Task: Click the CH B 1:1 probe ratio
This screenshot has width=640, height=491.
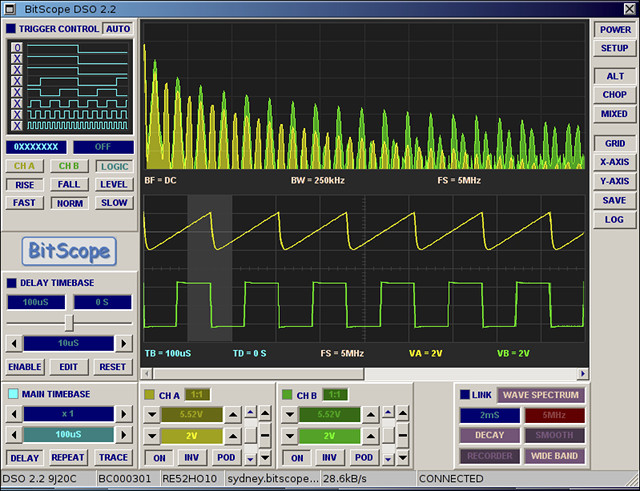Action: (335, 395)
